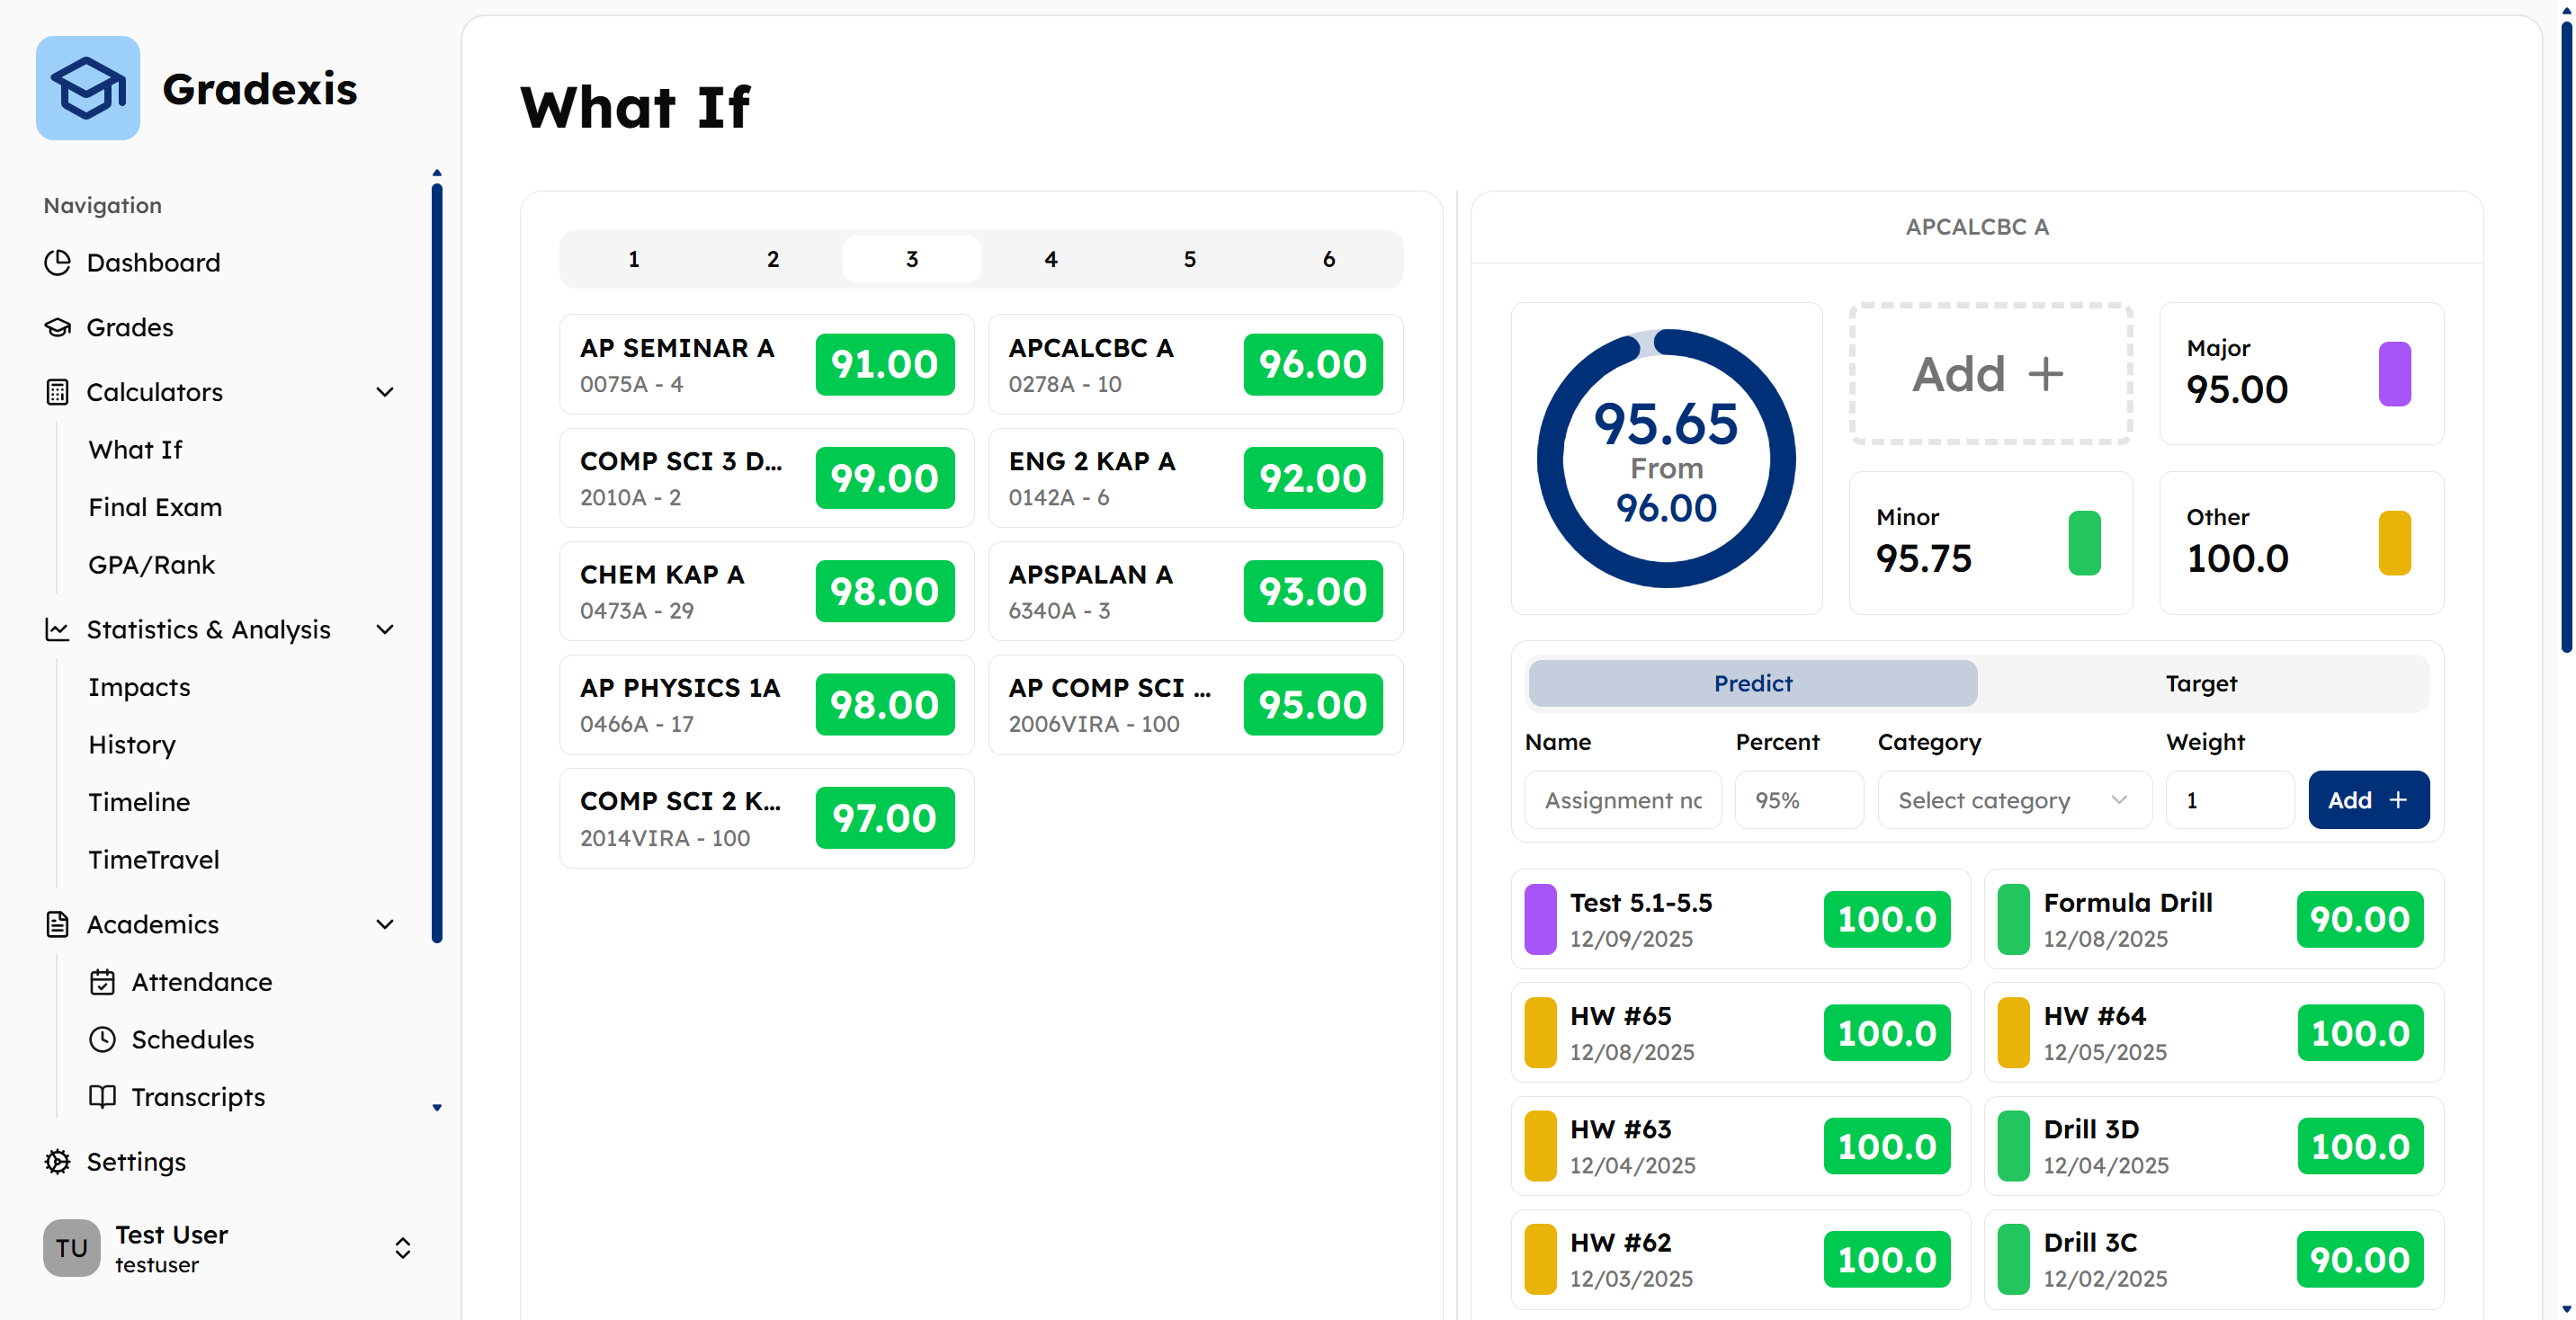Click the Calculators calculator icon

pyautogui.click(x=58, y=392)
